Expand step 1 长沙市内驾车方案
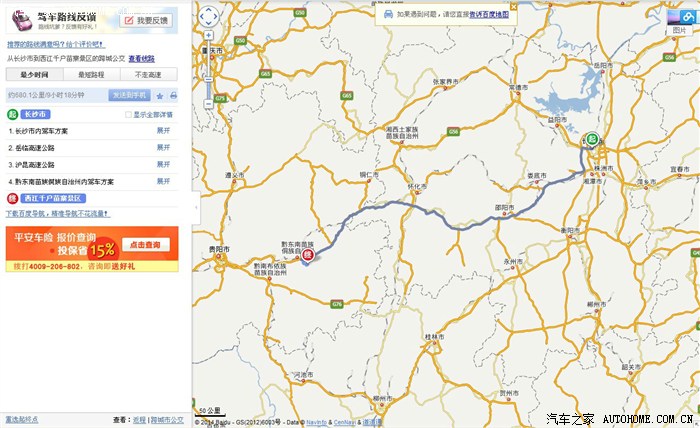This screenshot has height=428, width=700. pos(163,131)
